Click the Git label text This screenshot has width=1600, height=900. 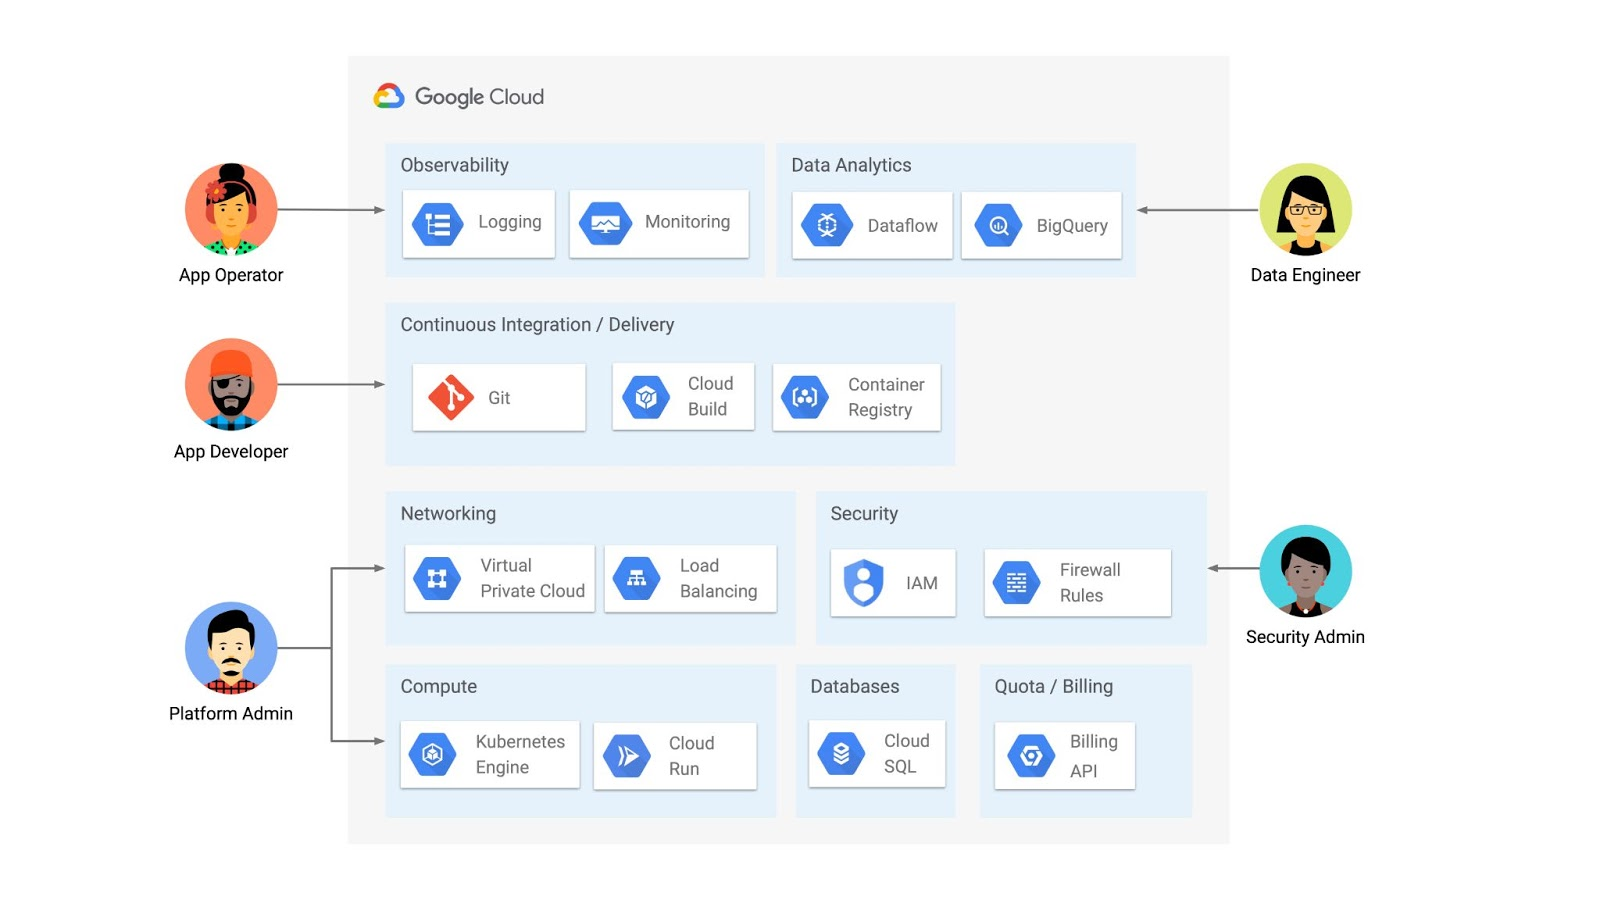pos(499,398)
